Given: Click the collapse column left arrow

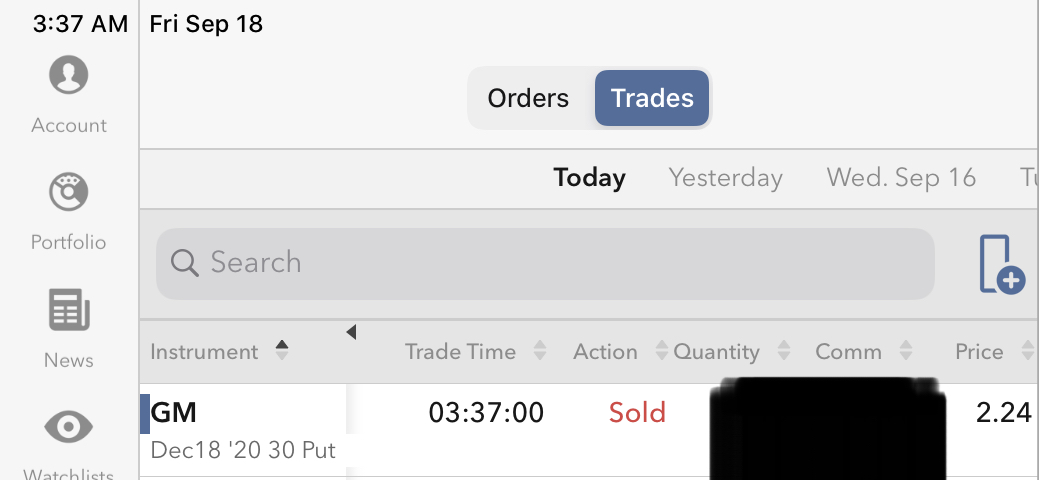Looking at the screenshot, I should pos(351,332).
